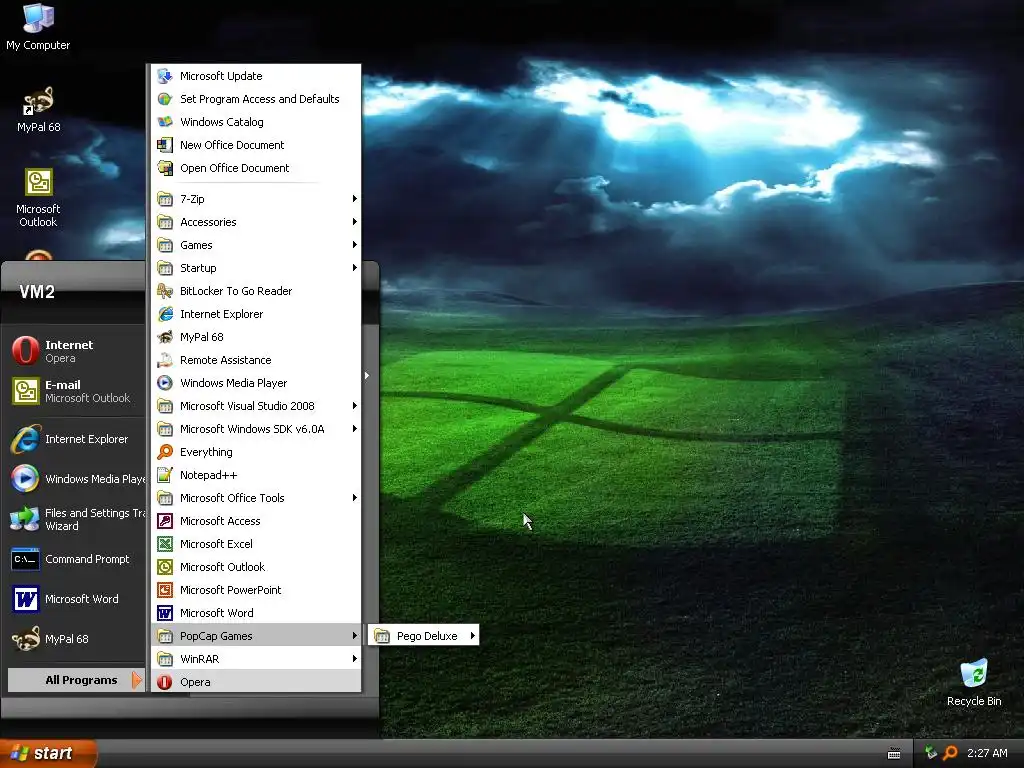Screen dimensions: 1024x768
Task: Click the Microsoft Access key icon
Action: 165,520
